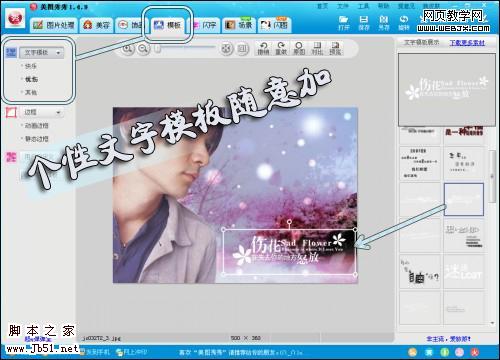
Task: Open the 闪图 tab
Action: click(x=275, y=25)
